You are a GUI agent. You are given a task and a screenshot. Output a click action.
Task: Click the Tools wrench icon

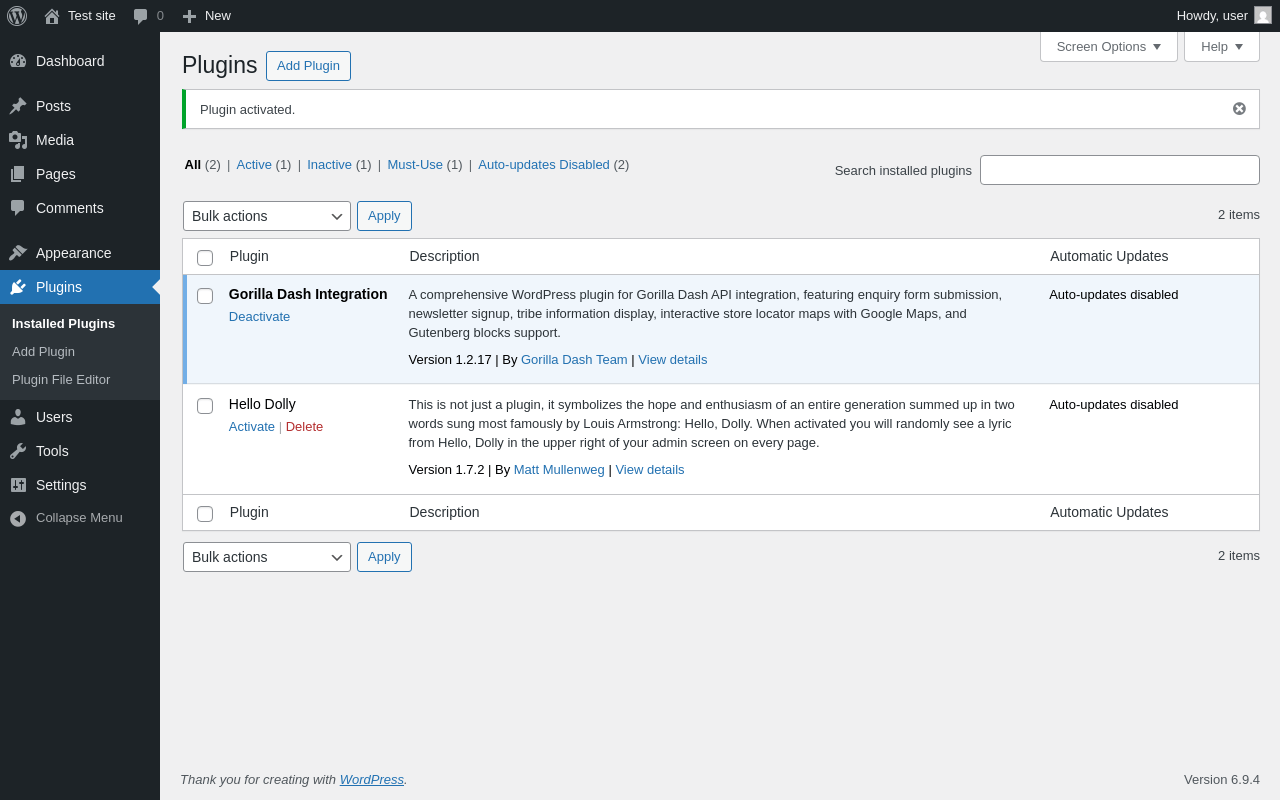(18, 451)
